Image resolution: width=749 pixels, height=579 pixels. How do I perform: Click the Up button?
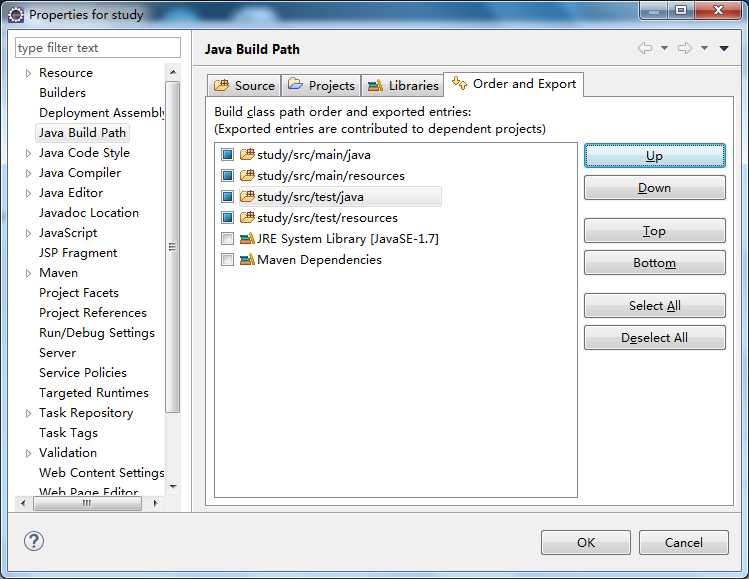coord(654,156)
